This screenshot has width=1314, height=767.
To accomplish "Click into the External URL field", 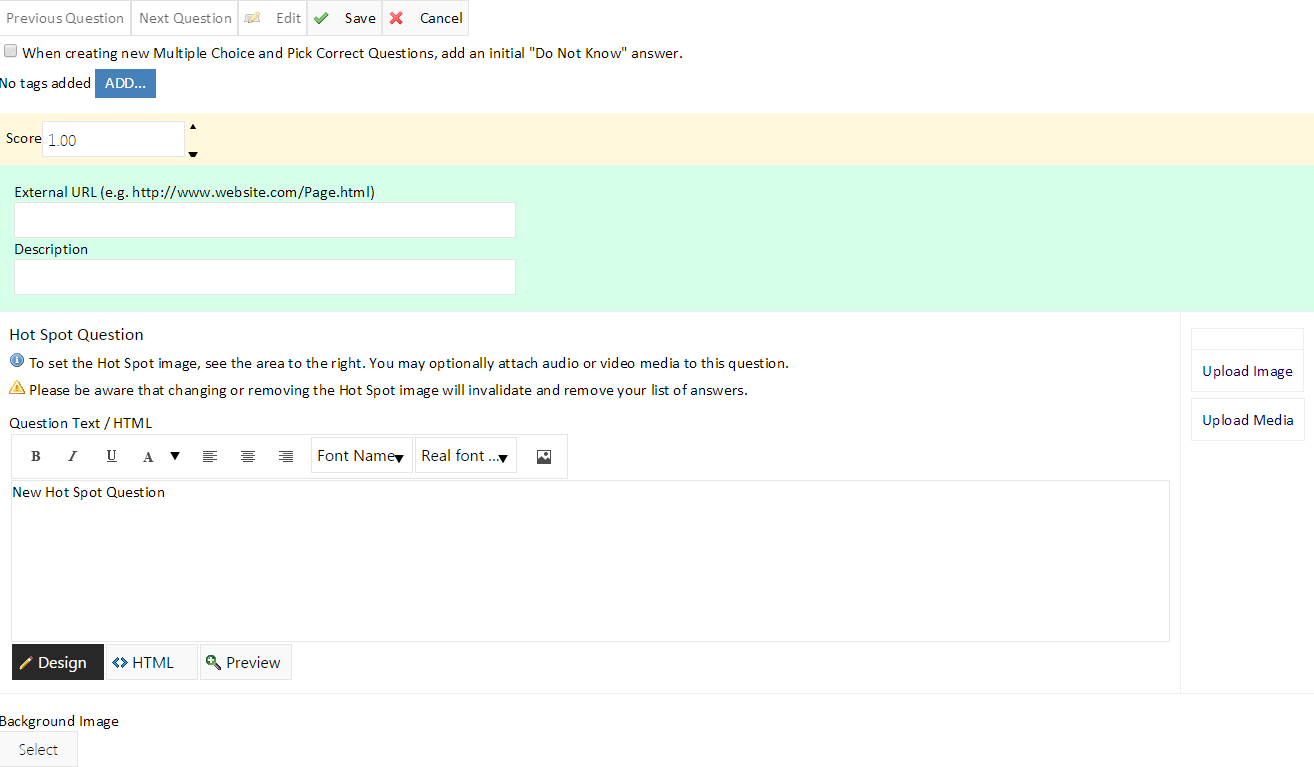I will (x=265, y=220).
